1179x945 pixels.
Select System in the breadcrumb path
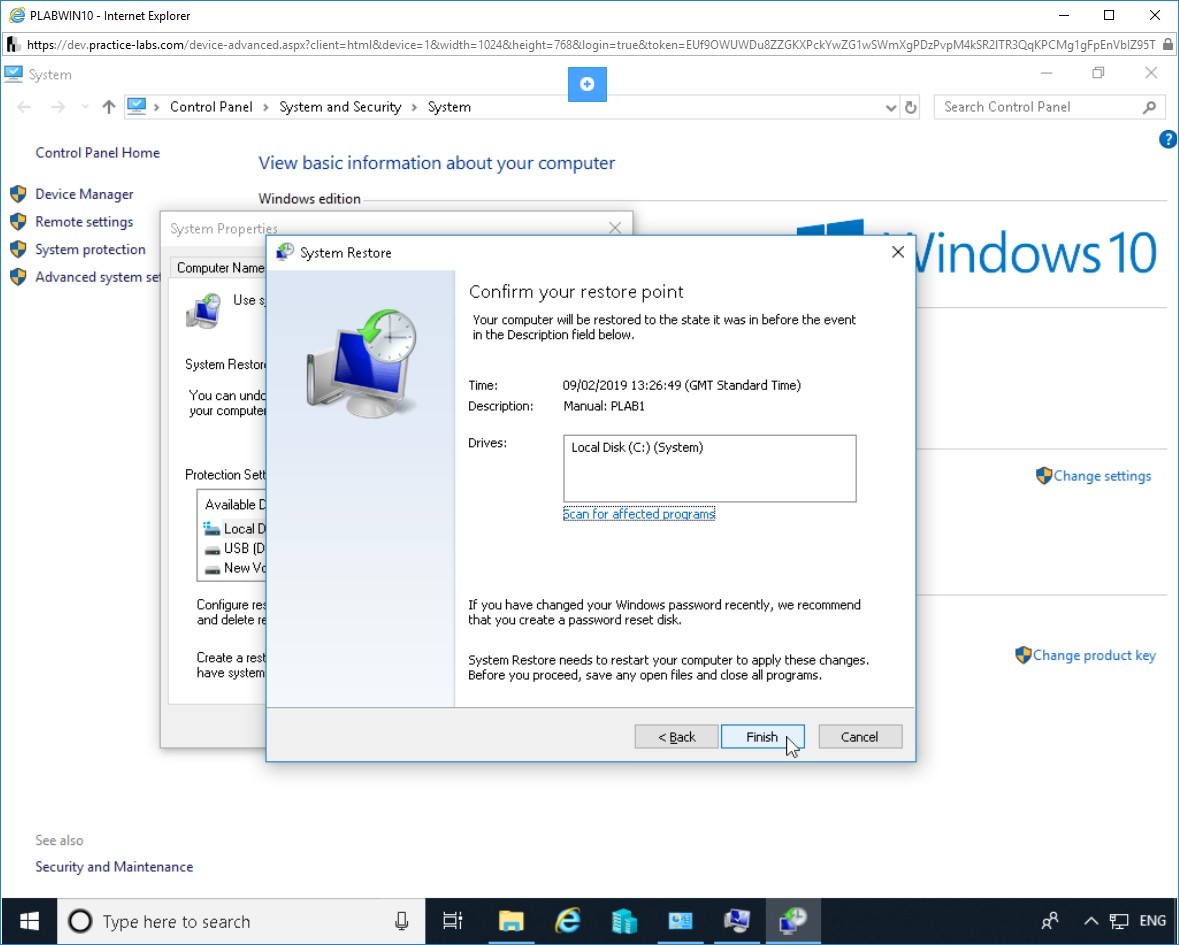pos(450,107)
